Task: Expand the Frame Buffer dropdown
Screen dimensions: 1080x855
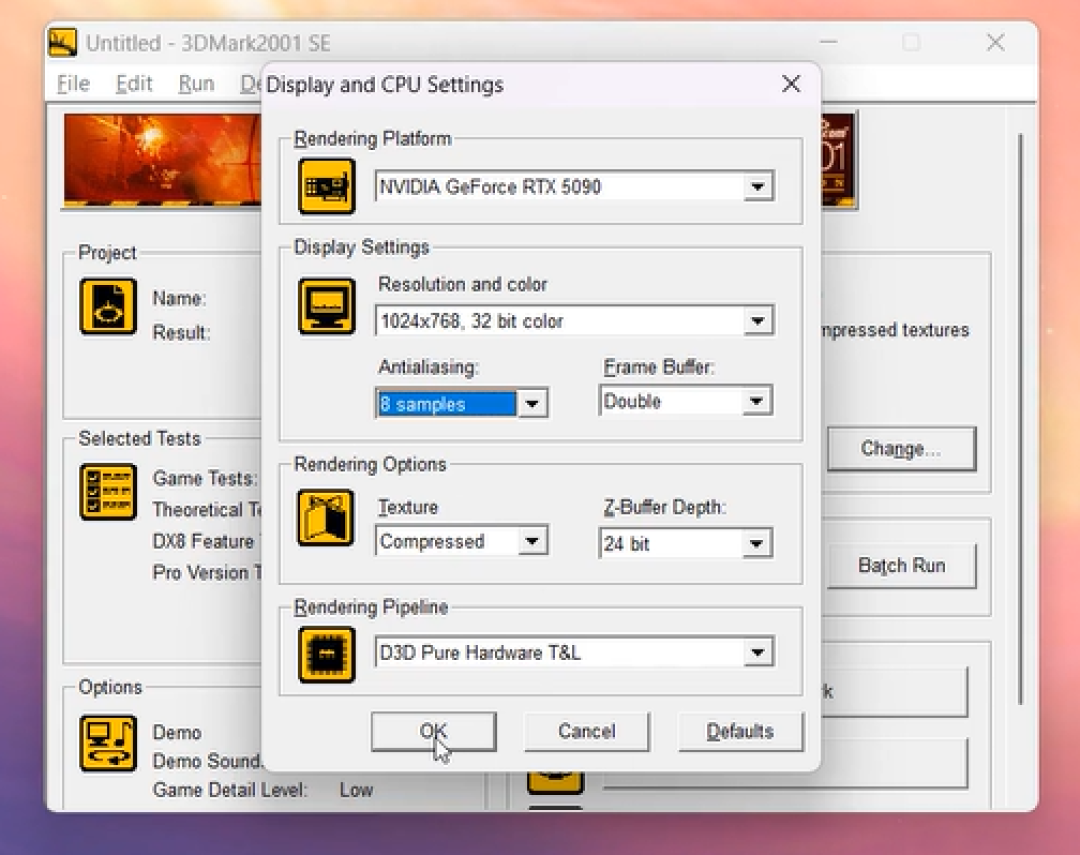Action: pos(685,401)
